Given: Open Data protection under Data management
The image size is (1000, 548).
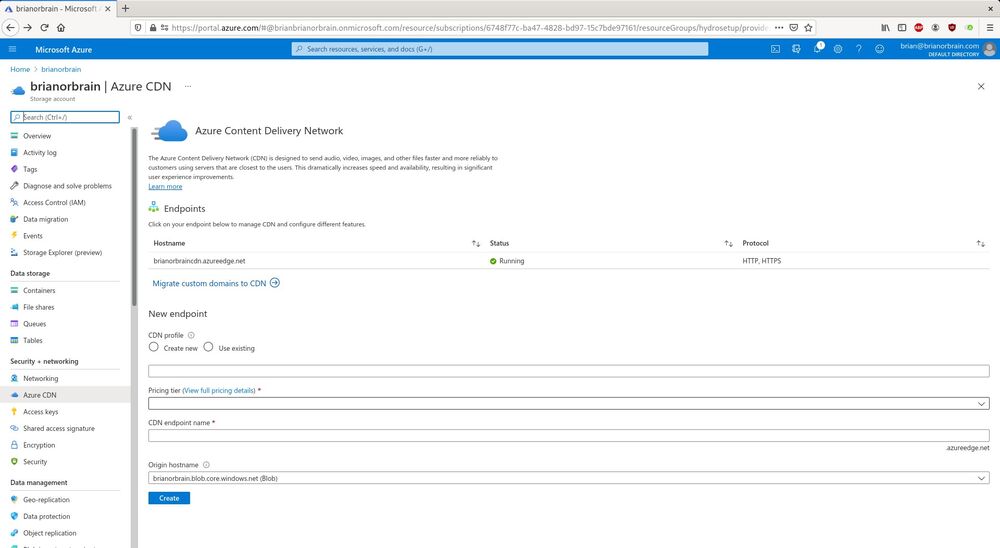Looking at the screenshot, I should point(47,516).
